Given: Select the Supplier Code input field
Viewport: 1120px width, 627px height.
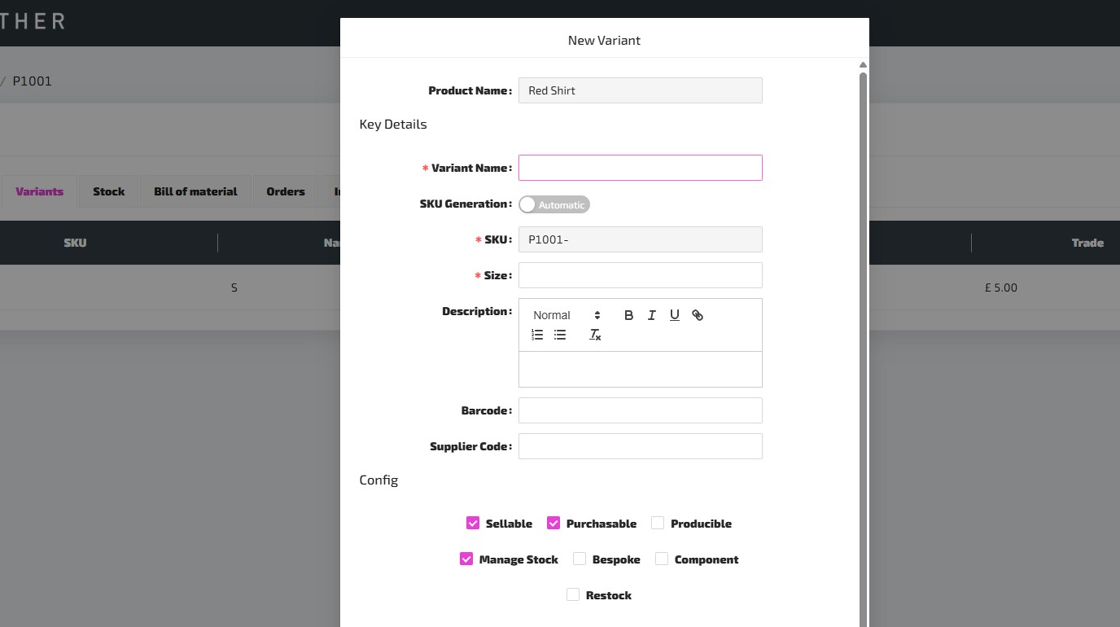Looking at the screenshot, I should (640, 446).
